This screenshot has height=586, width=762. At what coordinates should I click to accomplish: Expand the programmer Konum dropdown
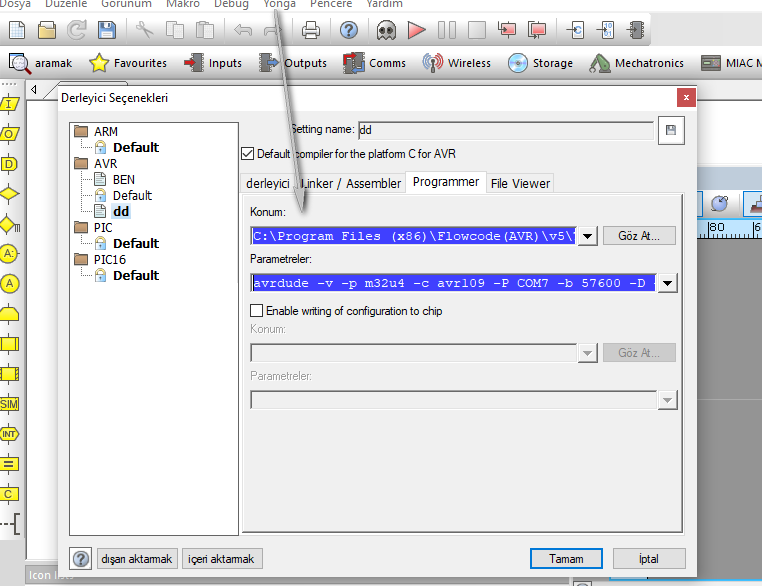click(588, 236)
